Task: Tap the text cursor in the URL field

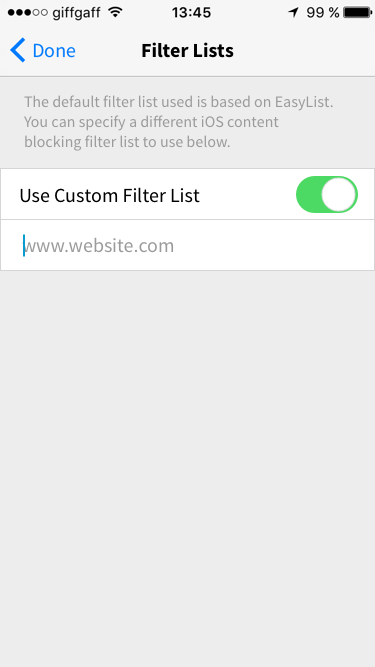Action: click(24, 245)
